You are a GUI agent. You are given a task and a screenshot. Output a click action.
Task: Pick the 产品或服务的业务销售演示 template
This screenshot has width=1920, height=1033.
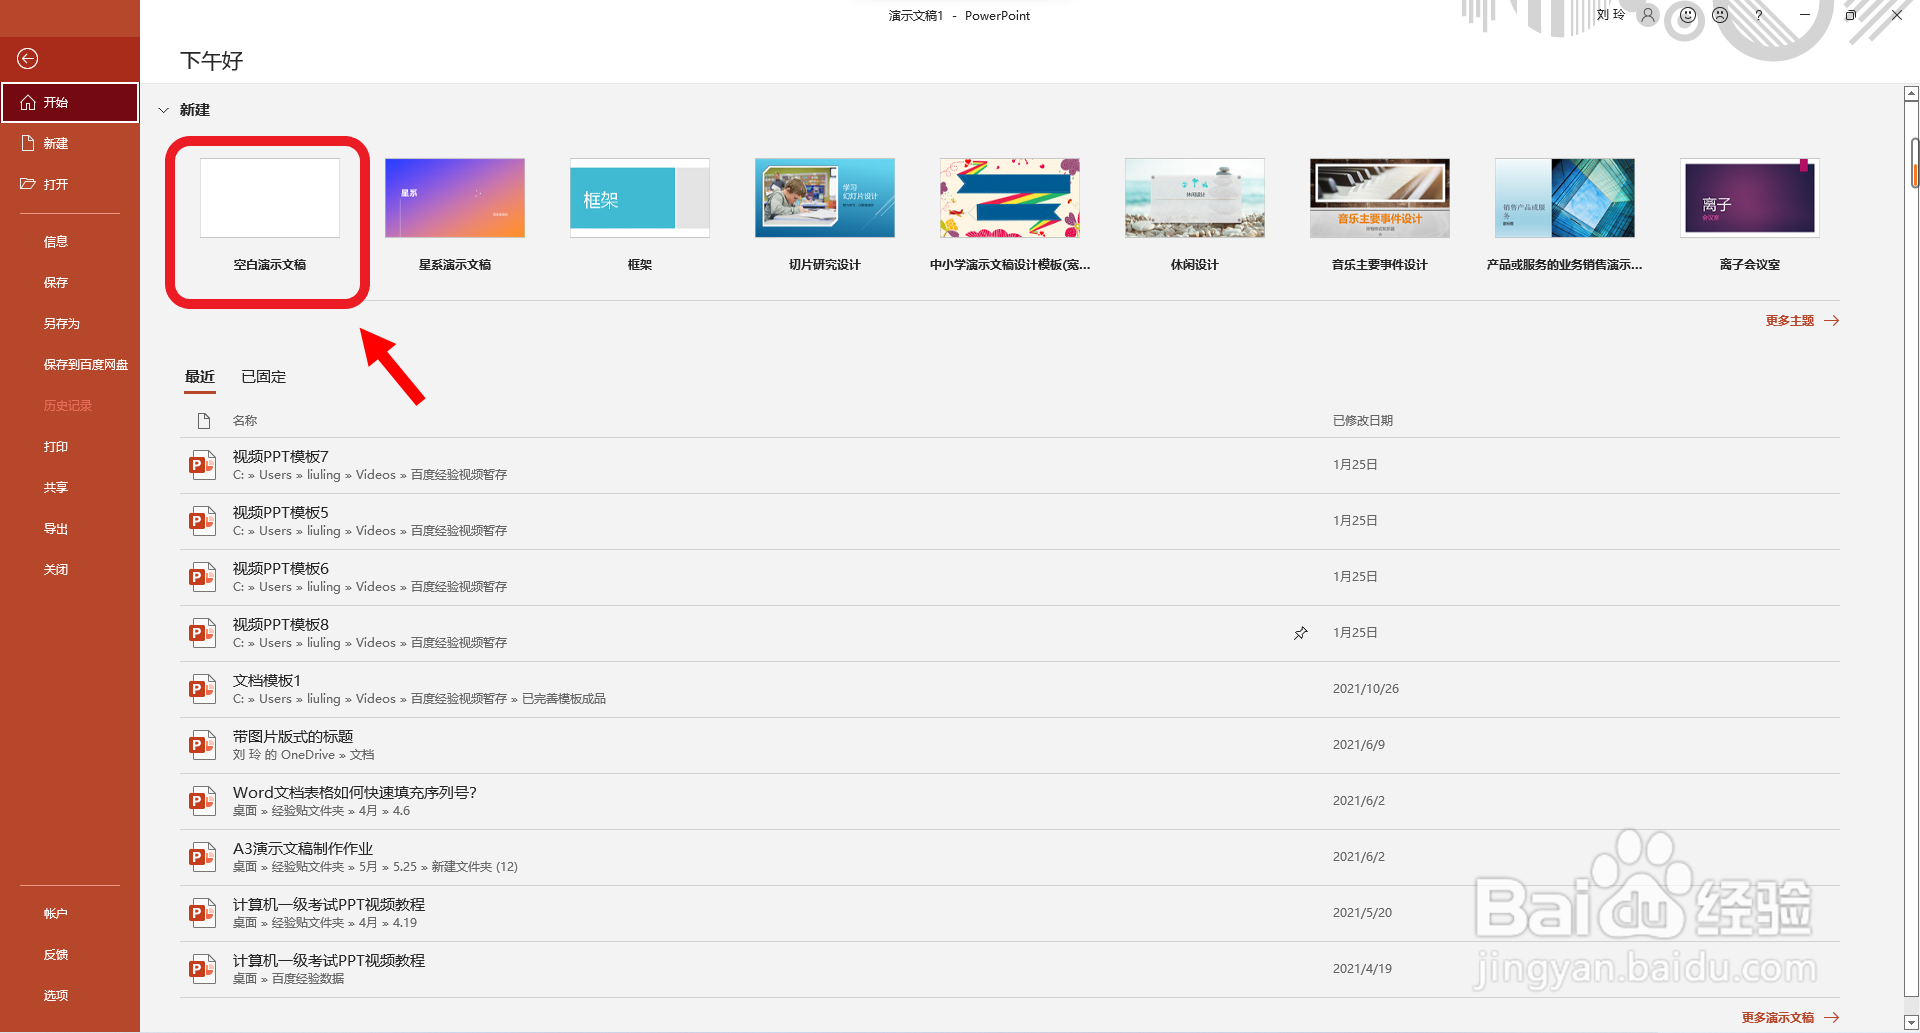click(1565, 215)
